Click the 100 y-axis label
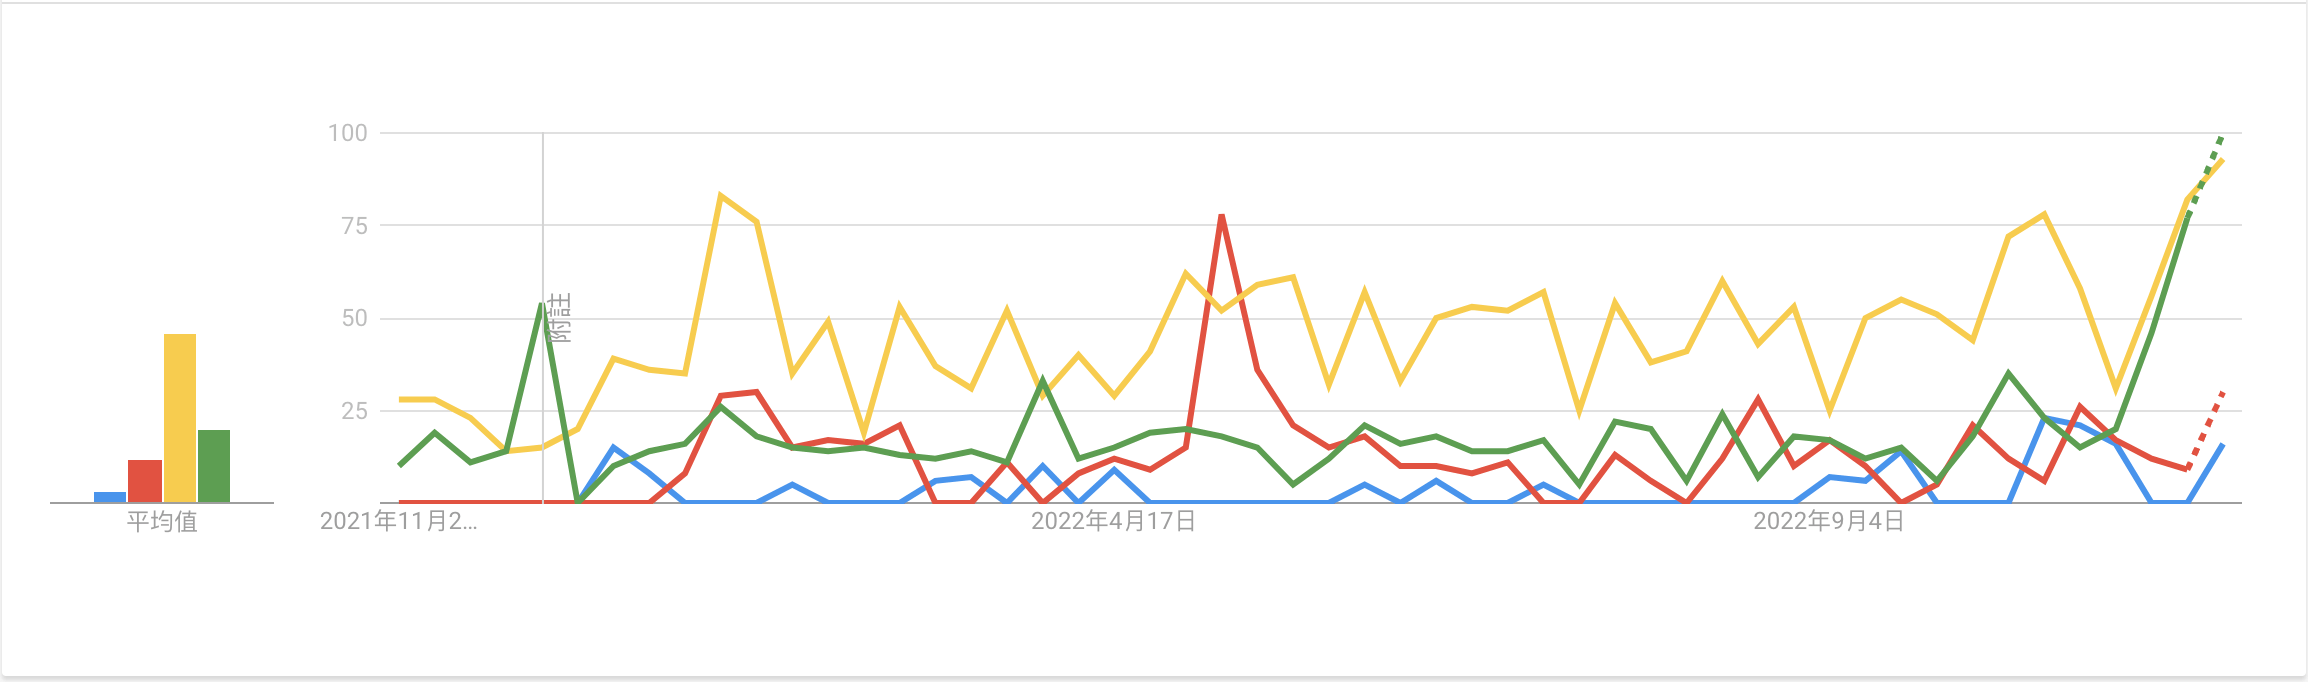The image size is (2308, 682). (348, 133)
